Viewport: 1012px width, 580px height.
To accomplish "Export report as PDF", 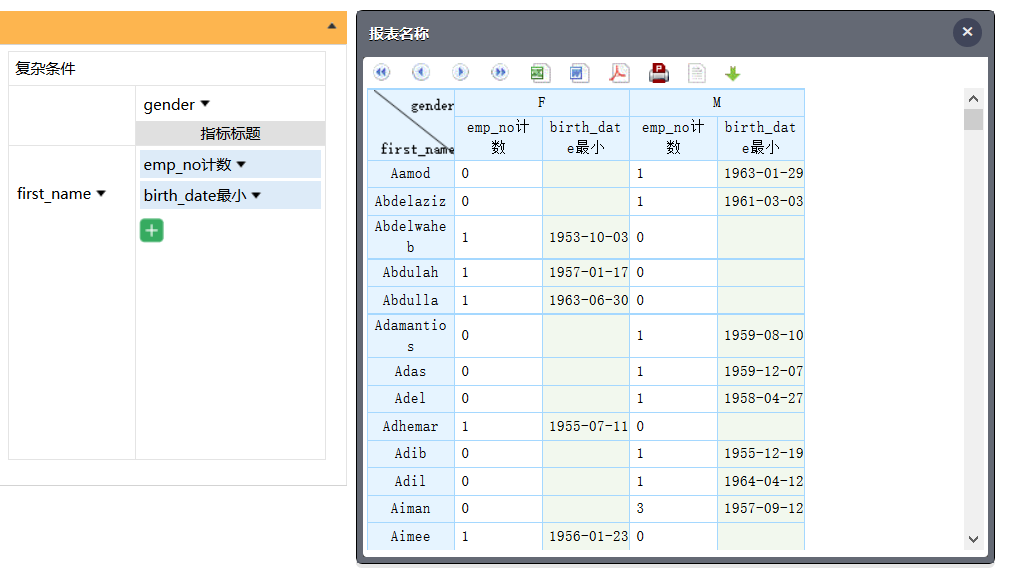I will (x=619, y=73).
